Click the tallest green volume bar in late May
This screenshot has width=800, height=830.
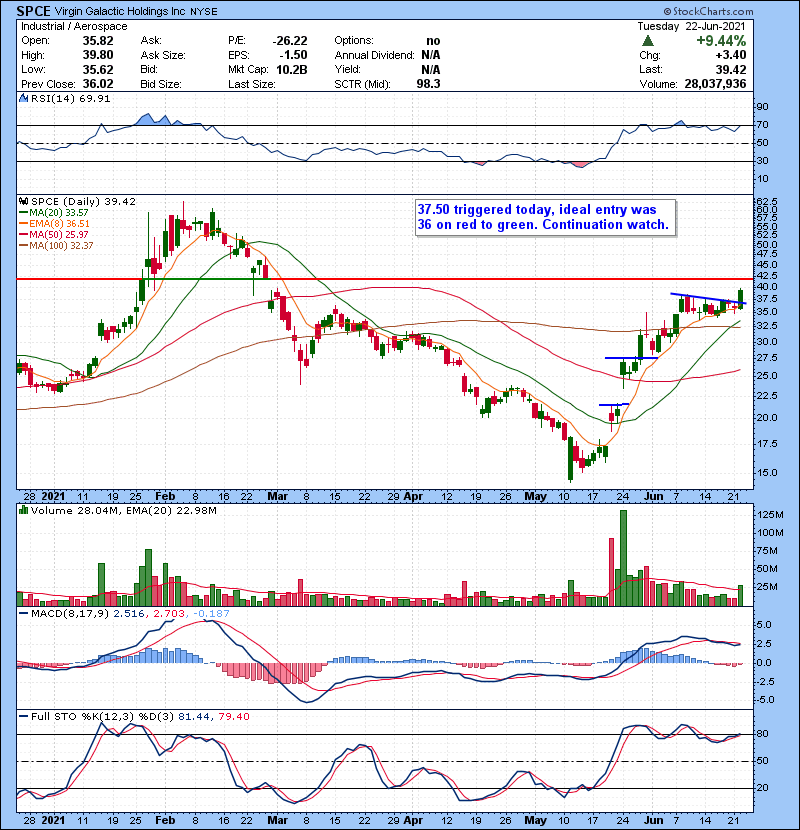click(x=623, y=558)
